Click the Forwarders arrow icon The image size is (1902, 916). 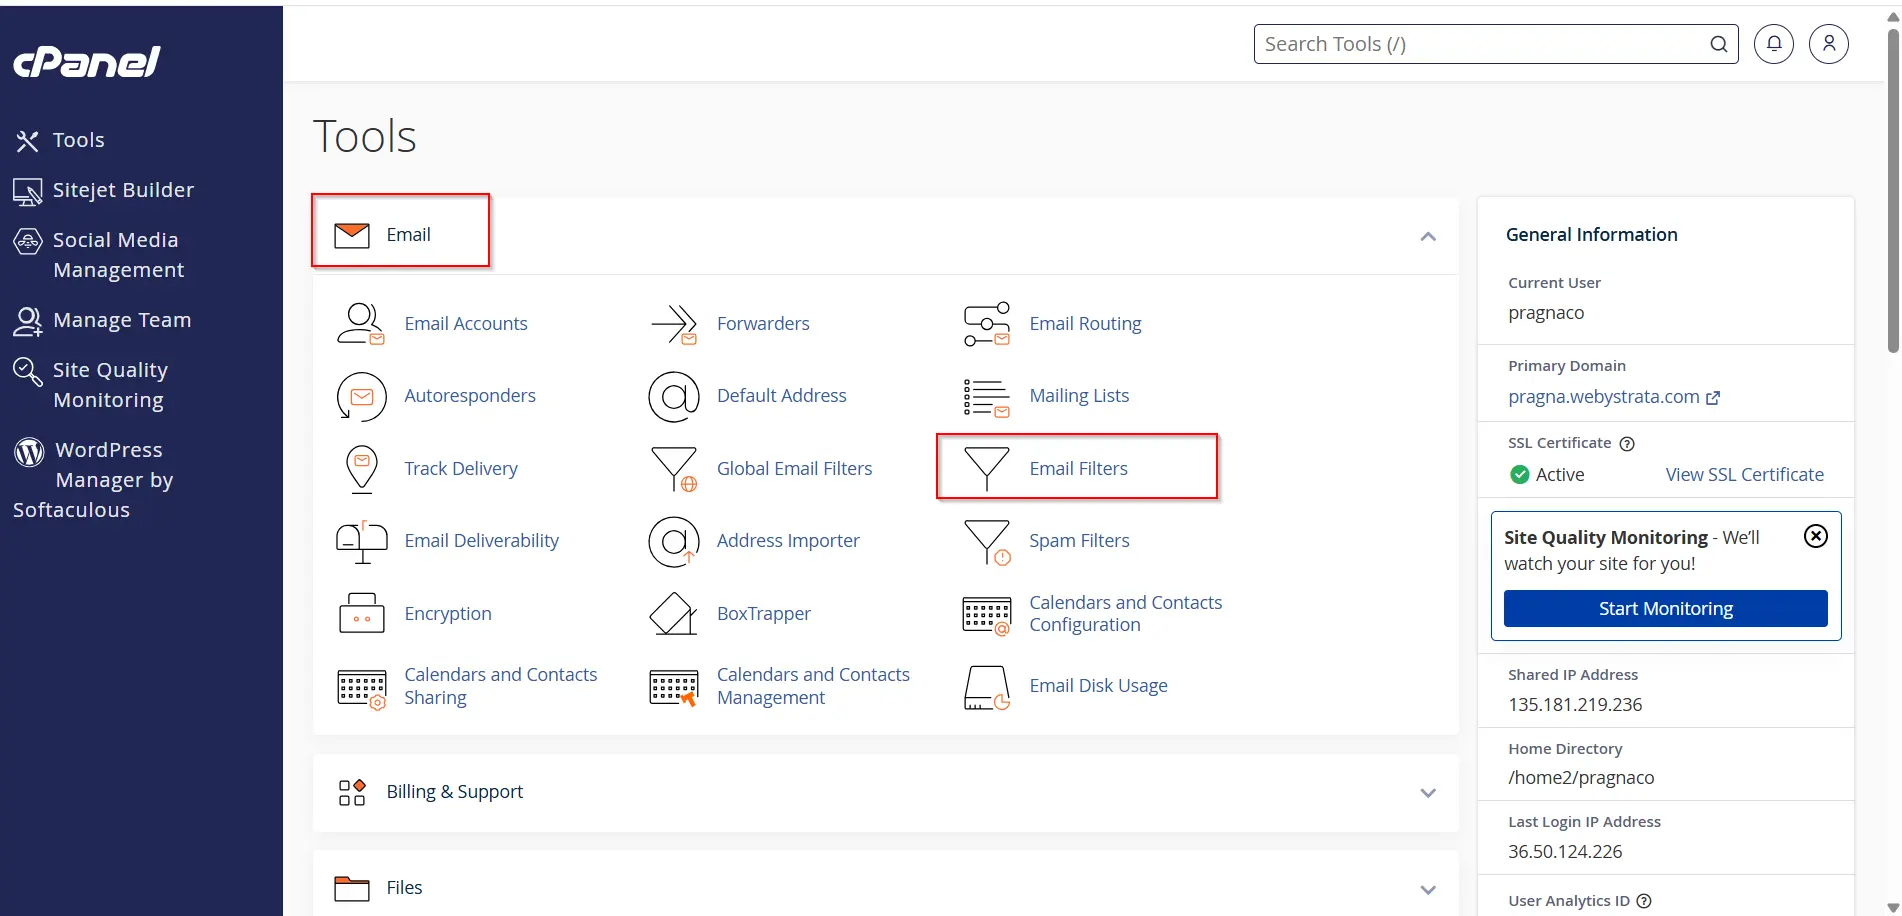coord(674,324)
